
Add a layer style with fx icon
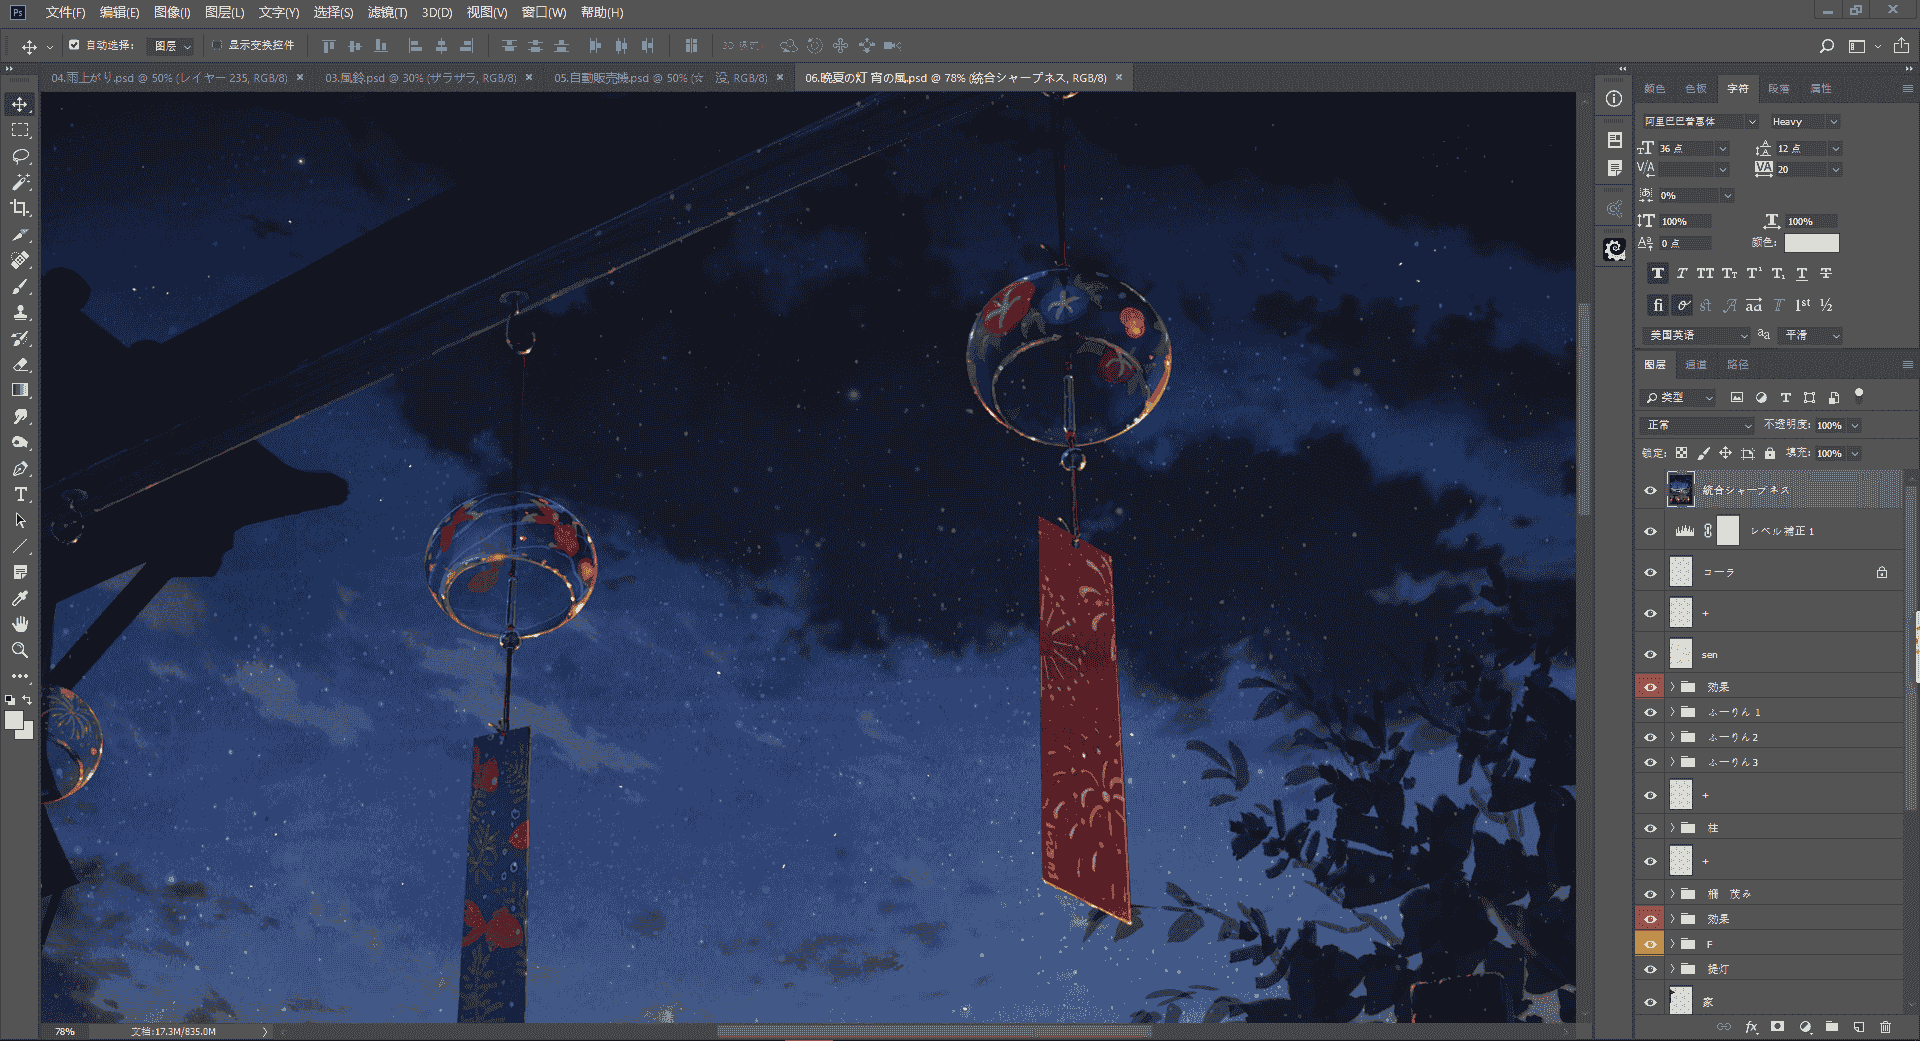(1751, 1027)
